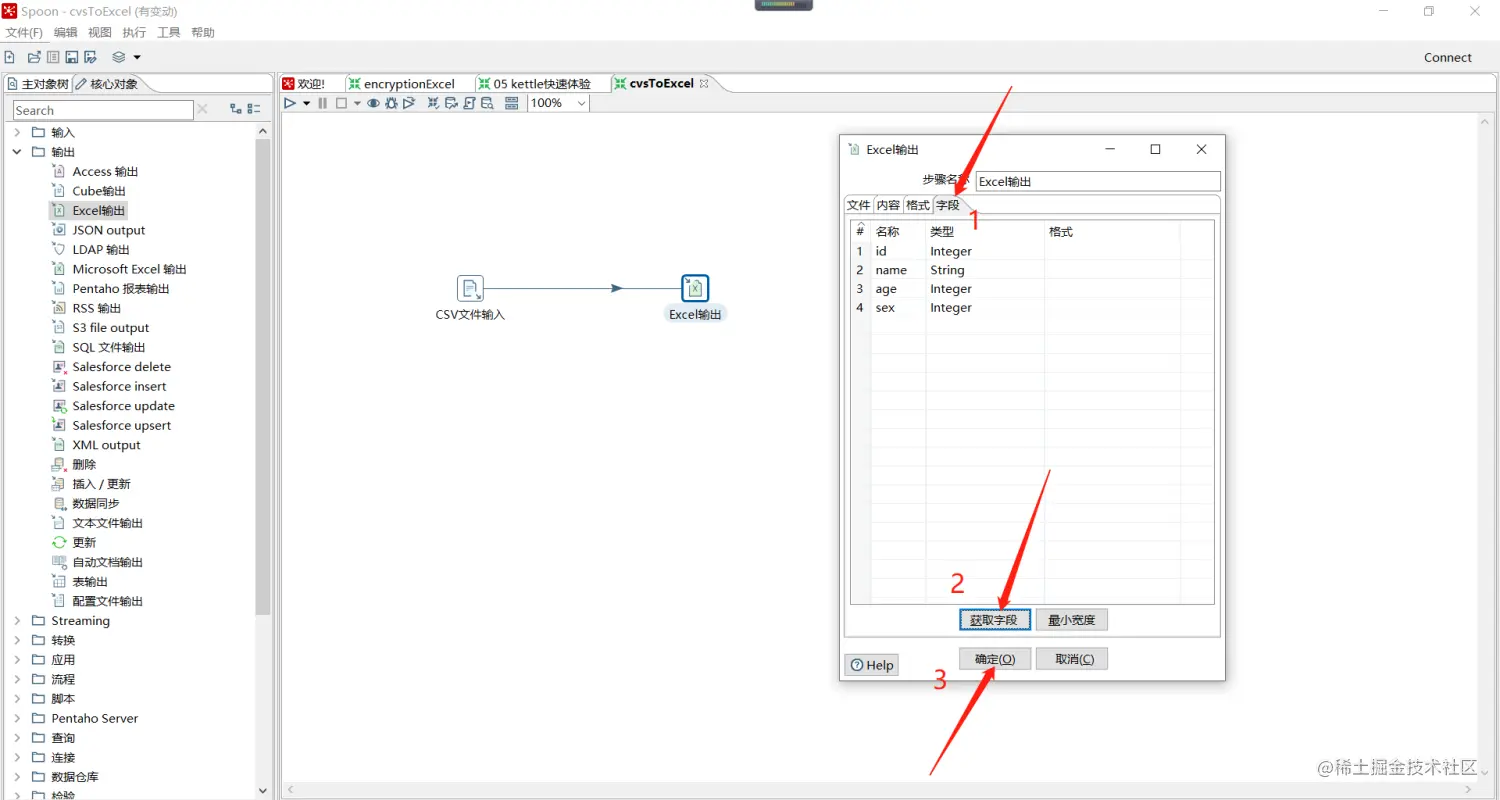Close the cvsToExcel tab with its X
1500x800 pixels.
pos(704,84)
